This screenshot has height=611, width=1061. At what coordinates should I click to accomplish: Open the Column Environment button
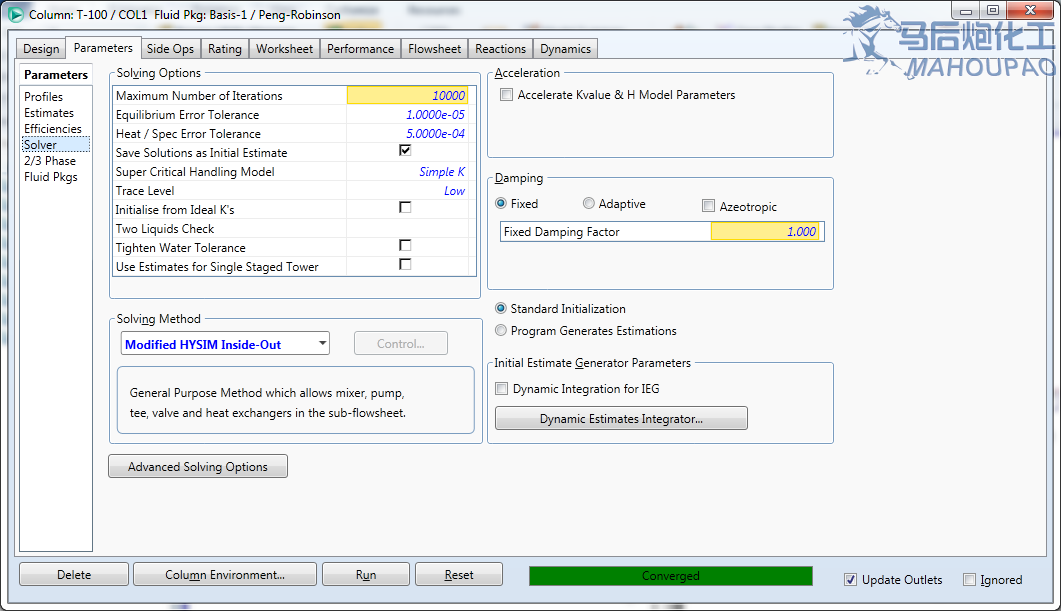pos(225,575)
